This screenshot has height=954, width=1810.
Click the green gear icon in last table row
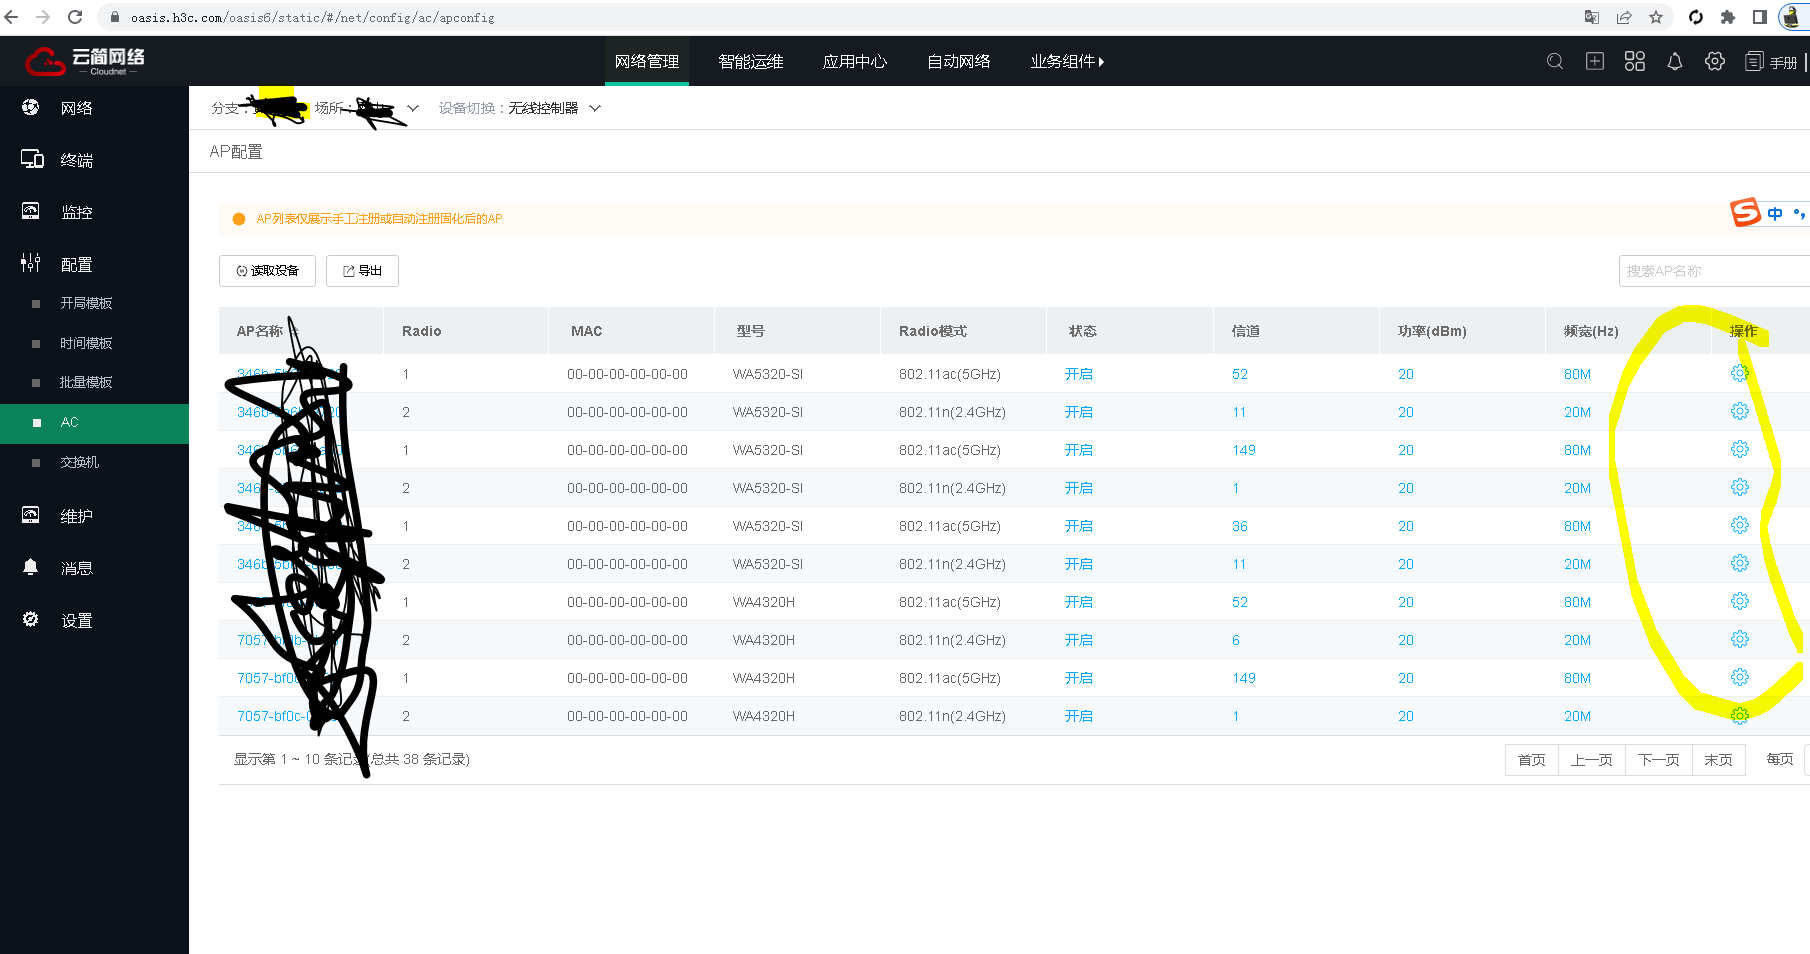(x=1740, y=716)
